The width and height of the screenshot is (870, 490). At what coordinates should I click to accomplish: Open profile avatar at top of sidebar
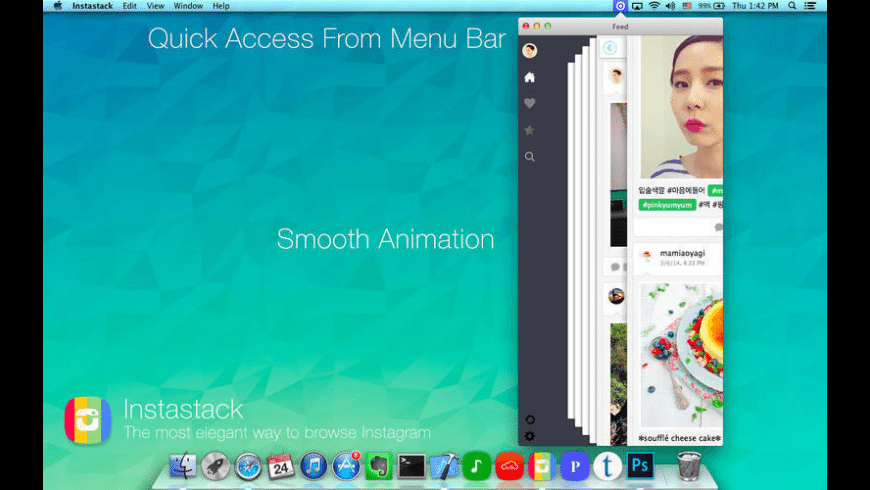pos(529,50)
